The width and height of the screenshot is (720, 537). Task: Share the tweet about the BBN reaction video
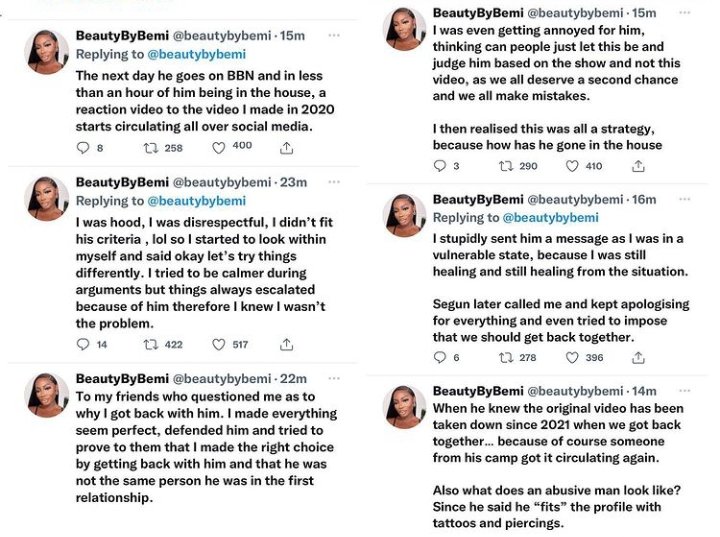[287, 147]
